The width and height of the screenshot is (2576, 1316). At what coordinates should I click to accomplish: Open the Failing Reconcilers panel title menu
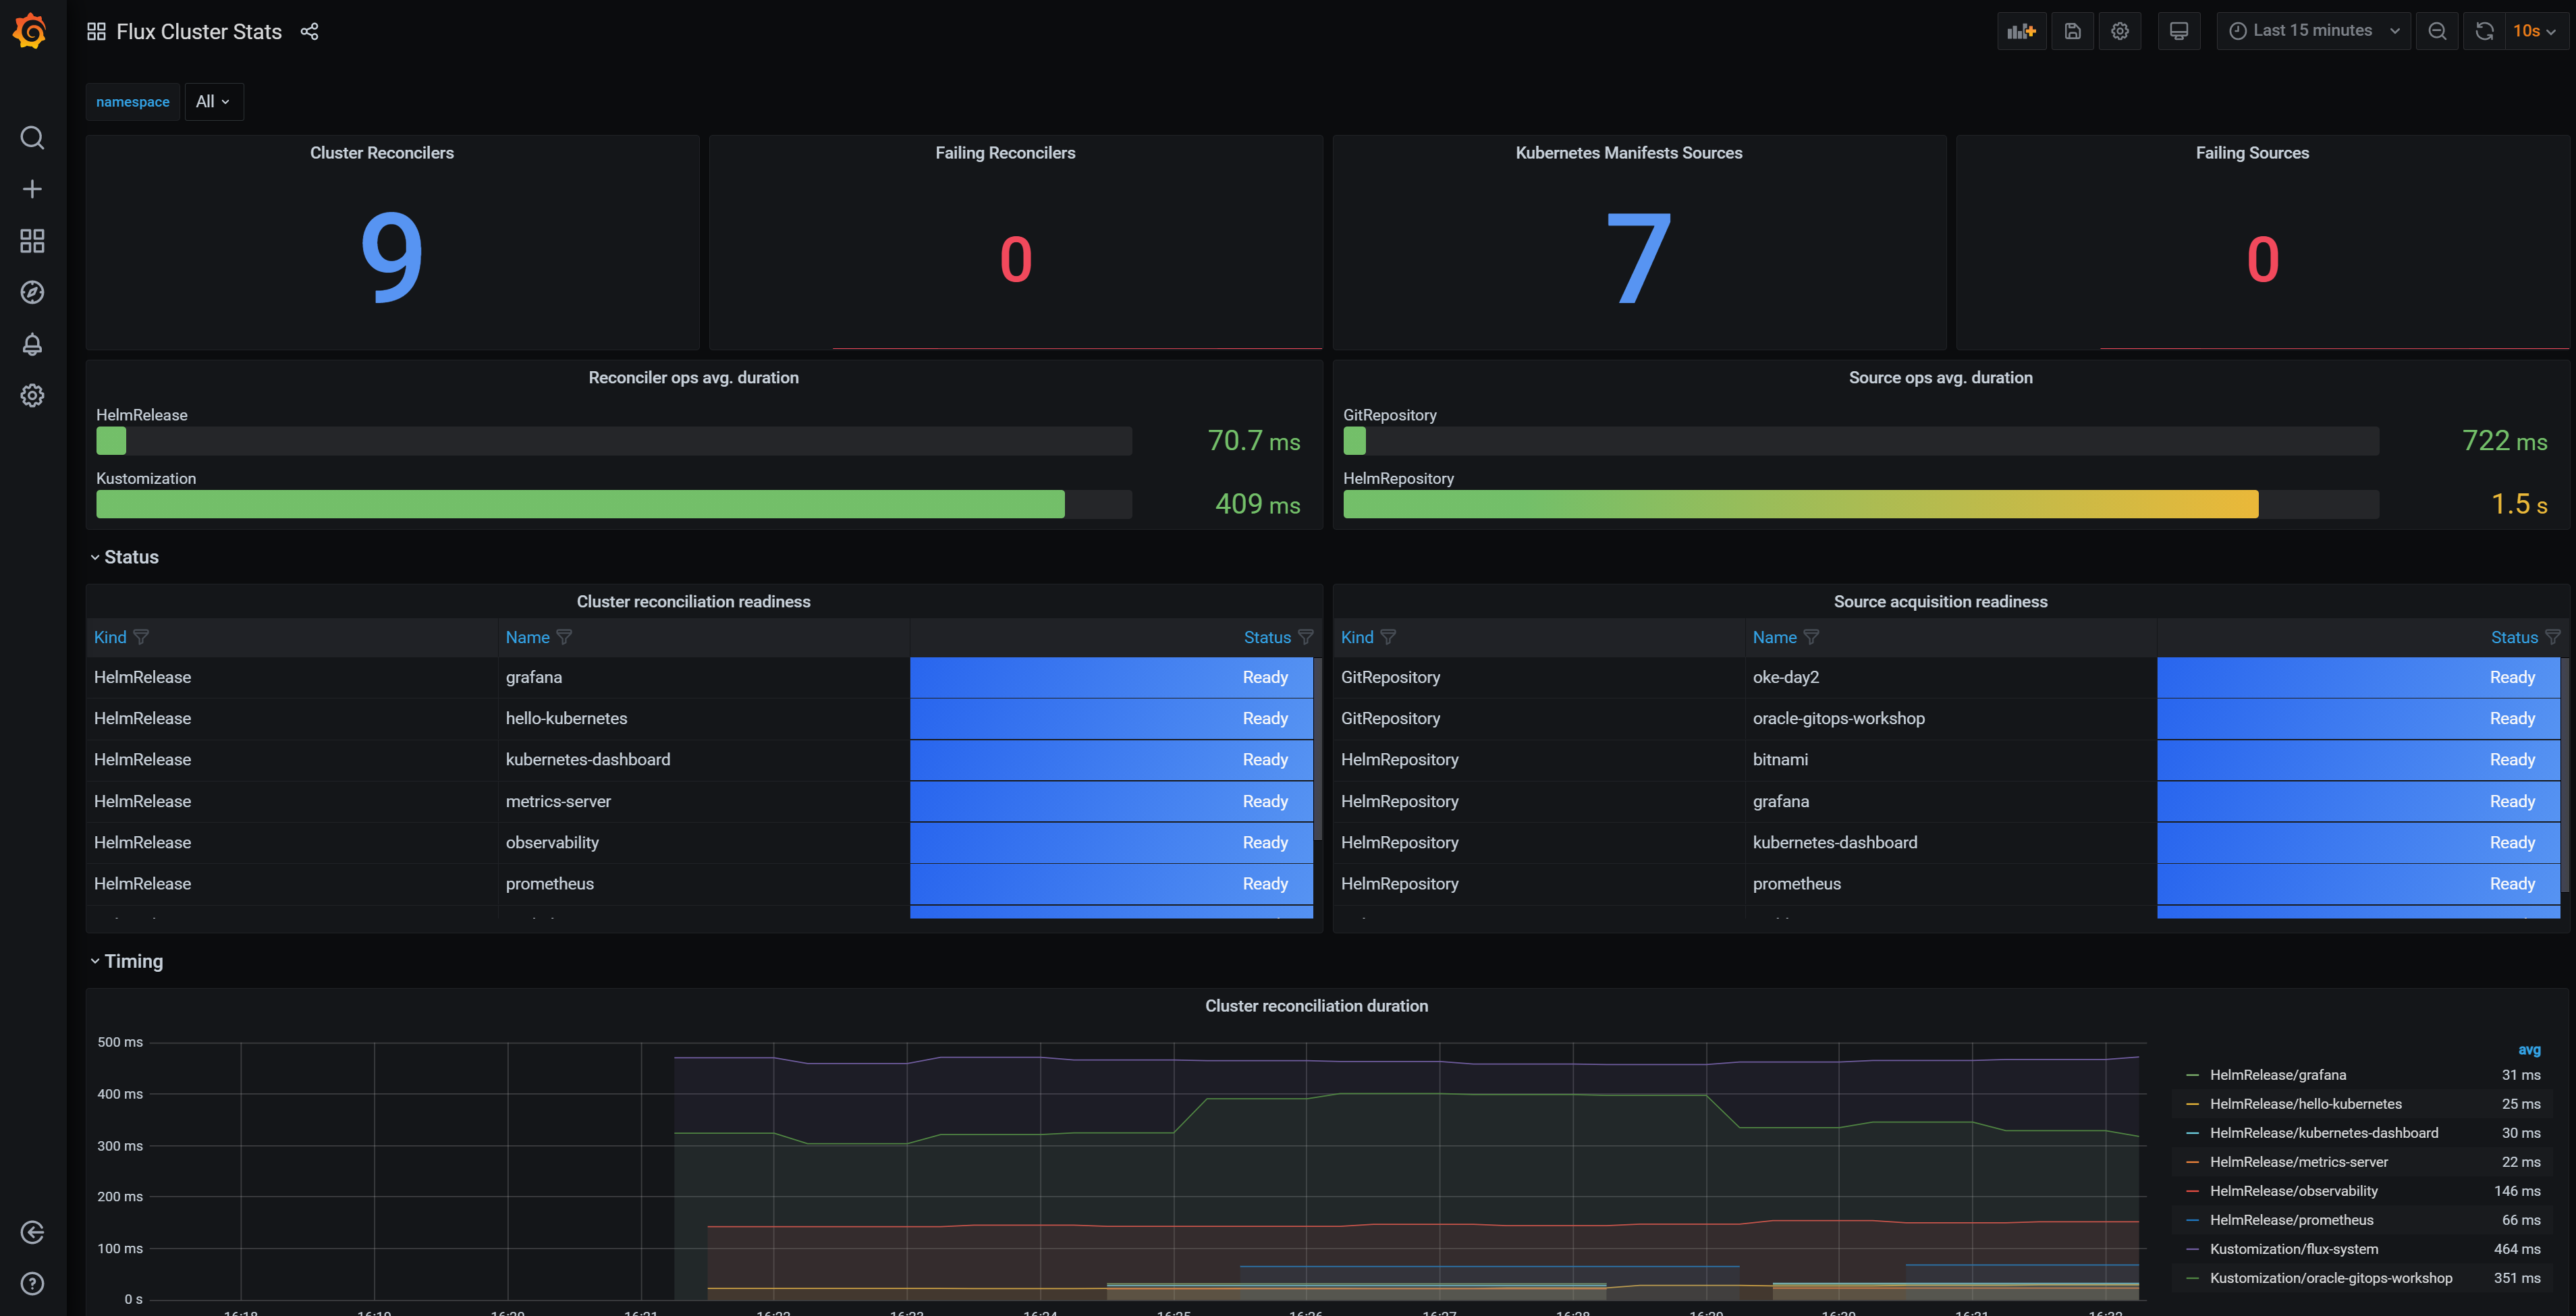(x=1005, y=153)
